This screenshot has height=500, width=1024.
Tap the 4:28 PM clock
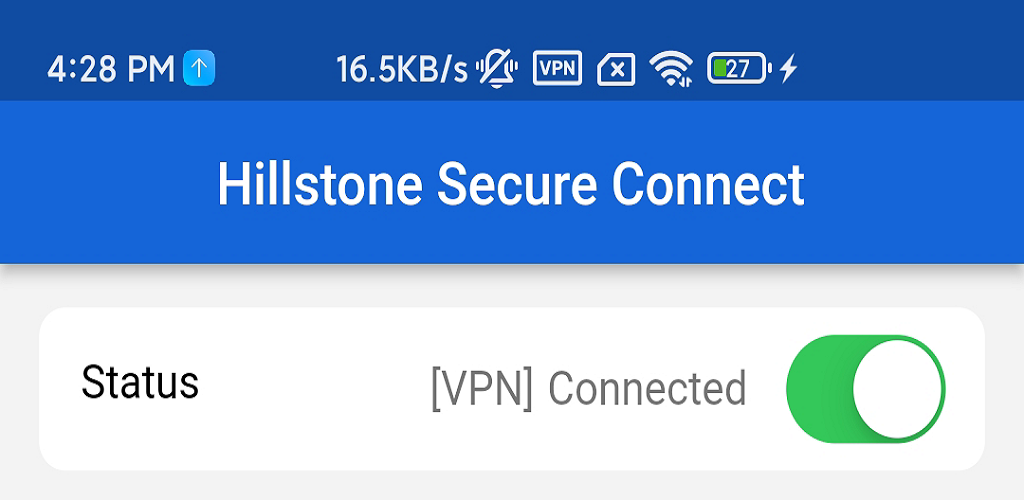(111, 69)
